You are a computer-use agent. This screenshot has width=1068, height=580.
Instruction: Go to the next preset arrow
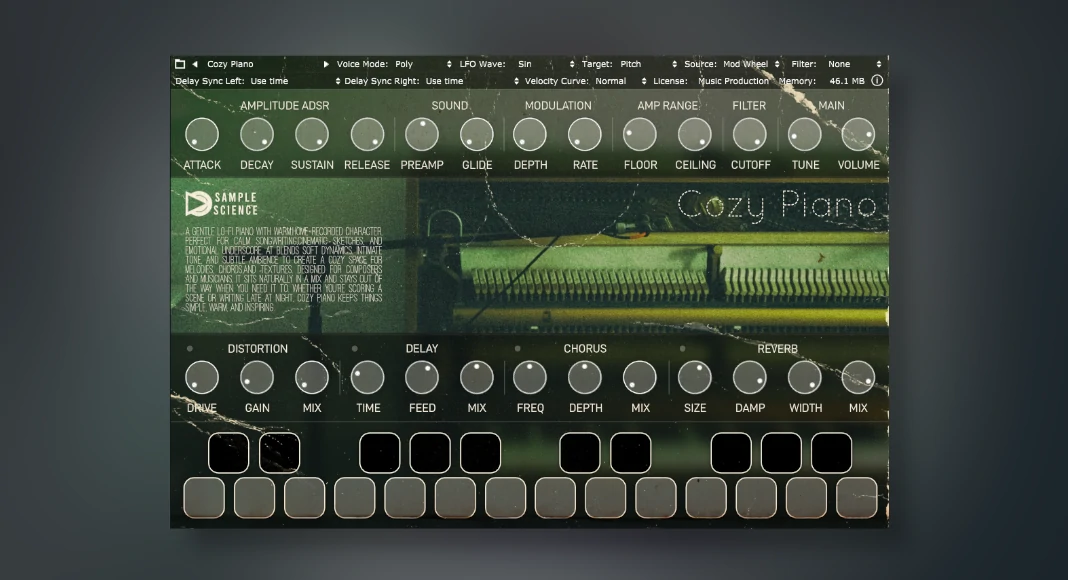click(326, 64)
